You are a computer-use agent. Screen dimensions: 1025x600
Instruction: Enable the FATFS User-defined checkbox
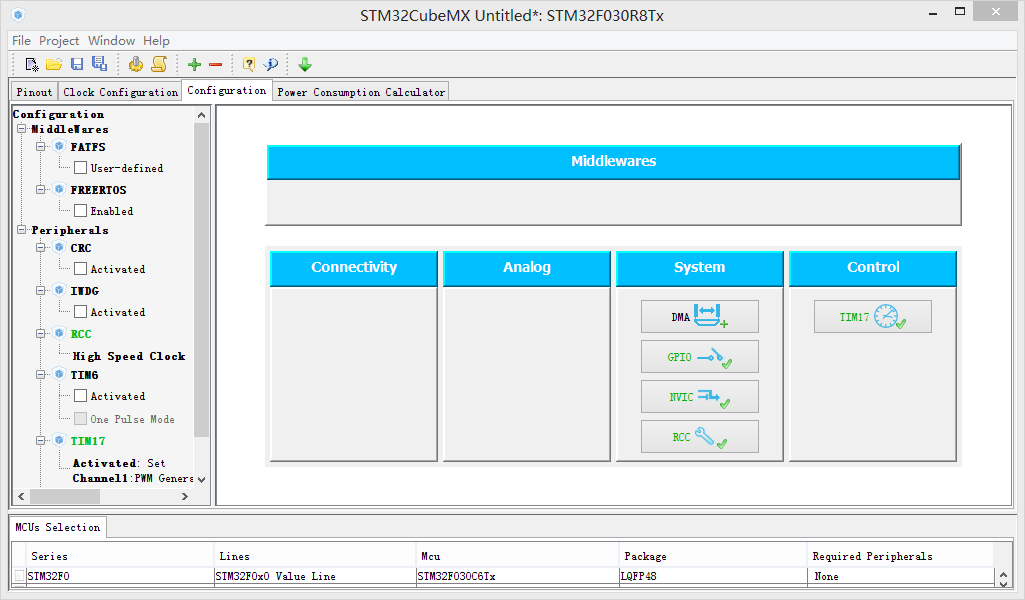(80, 168)
